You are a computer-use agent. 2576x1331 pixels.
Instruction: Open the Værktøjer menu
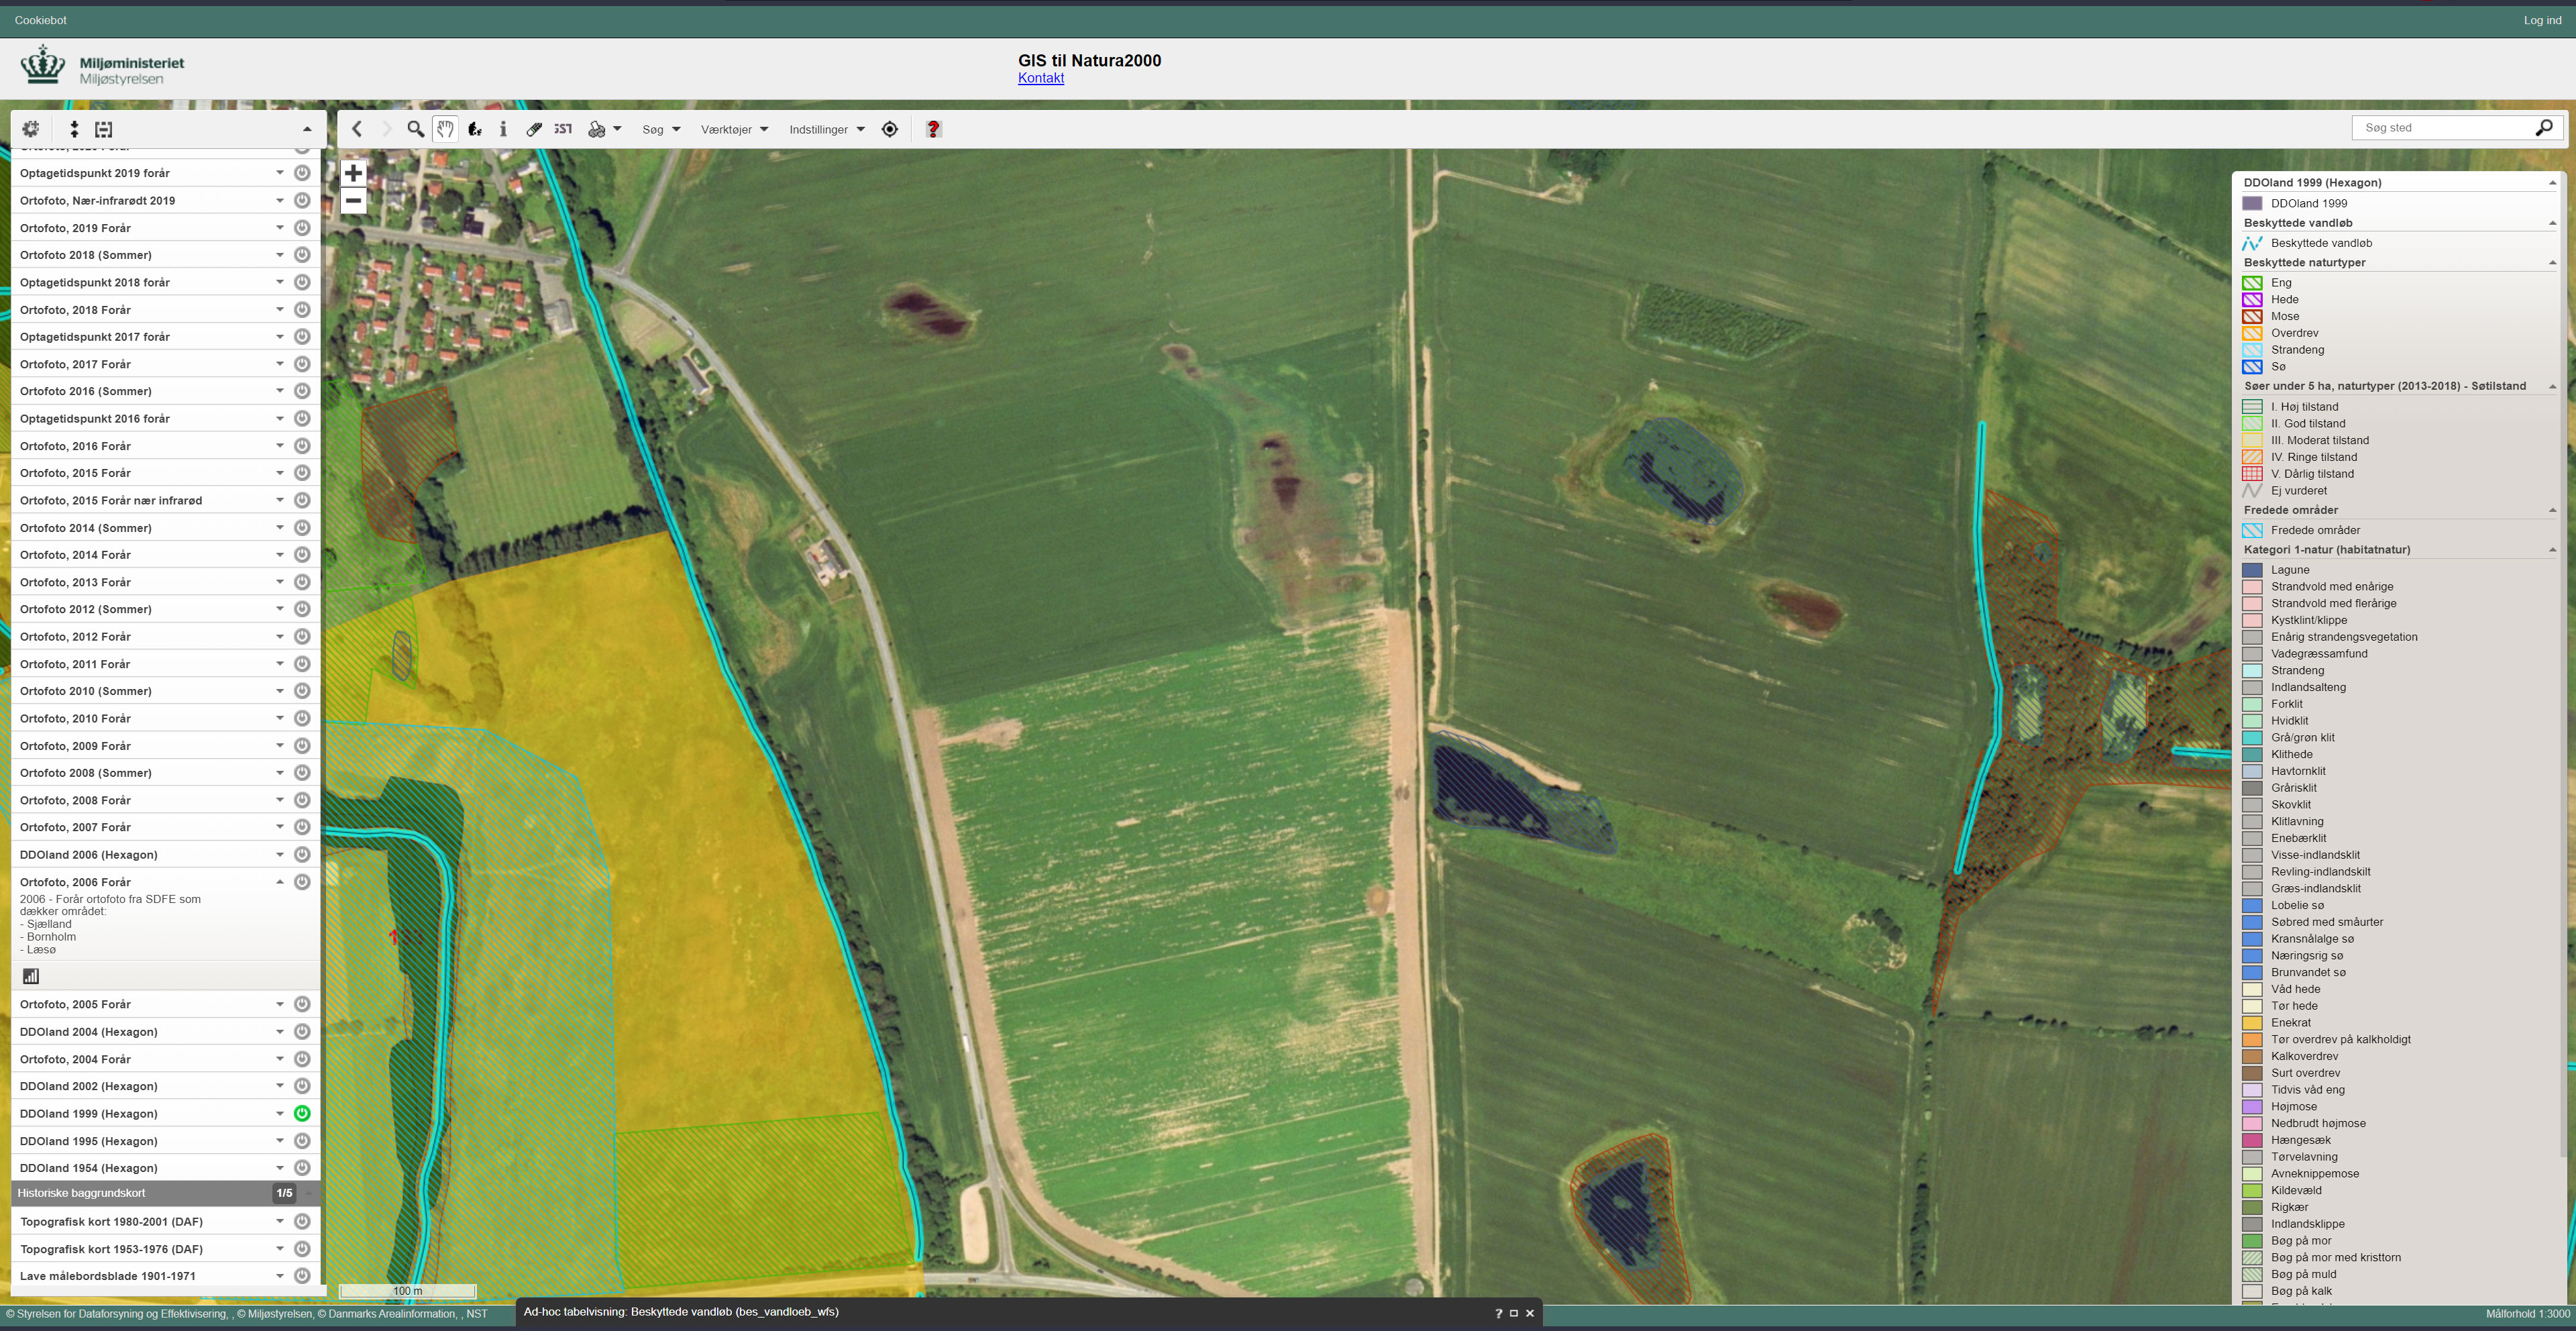(x=734, y=129)
